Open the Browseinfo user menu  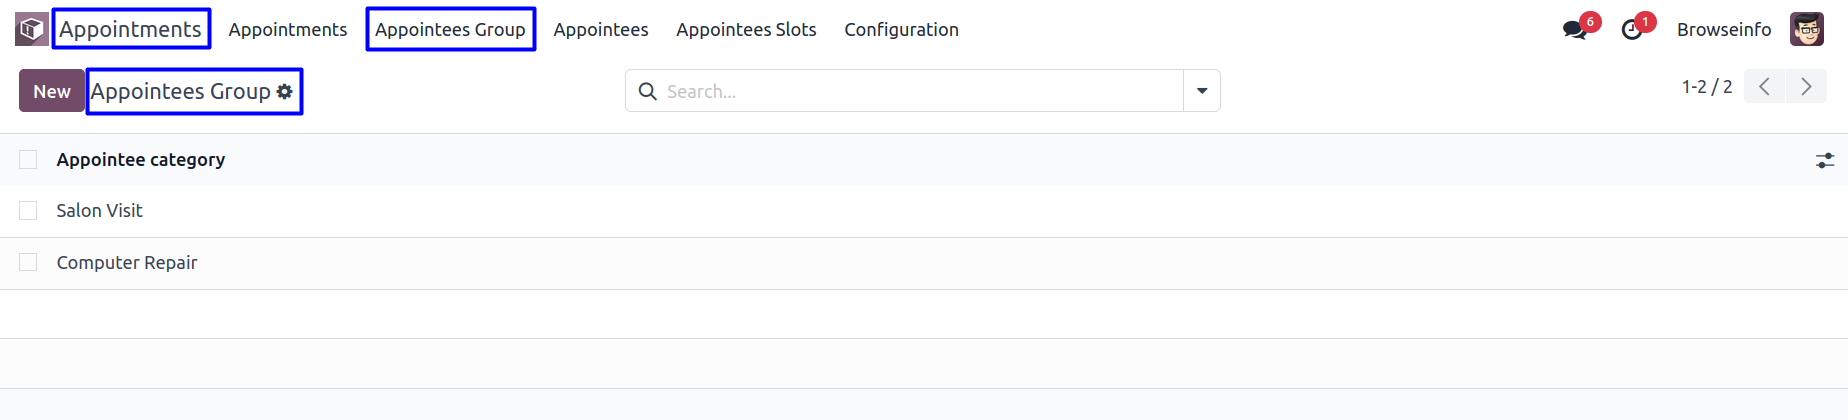(x=1724, y=30)
